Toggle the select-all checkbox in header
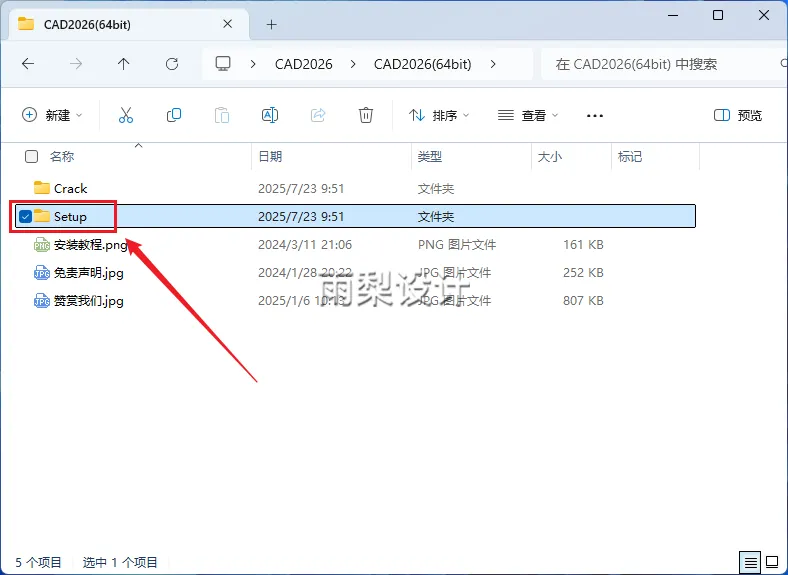This screenshot has height=575, width=788. [31, 156]
